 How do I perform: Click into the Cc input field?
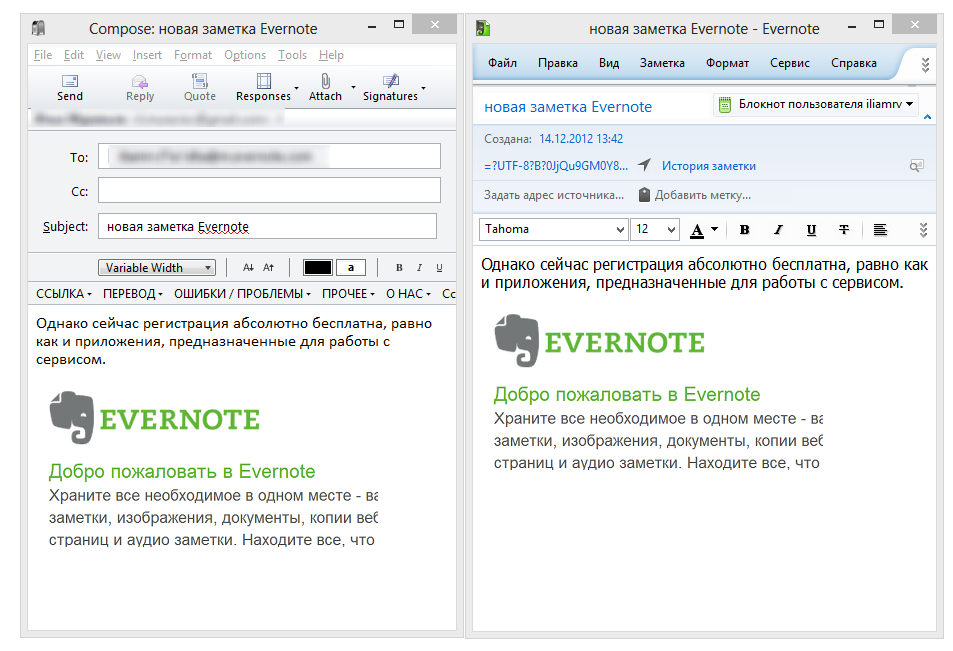269,190
